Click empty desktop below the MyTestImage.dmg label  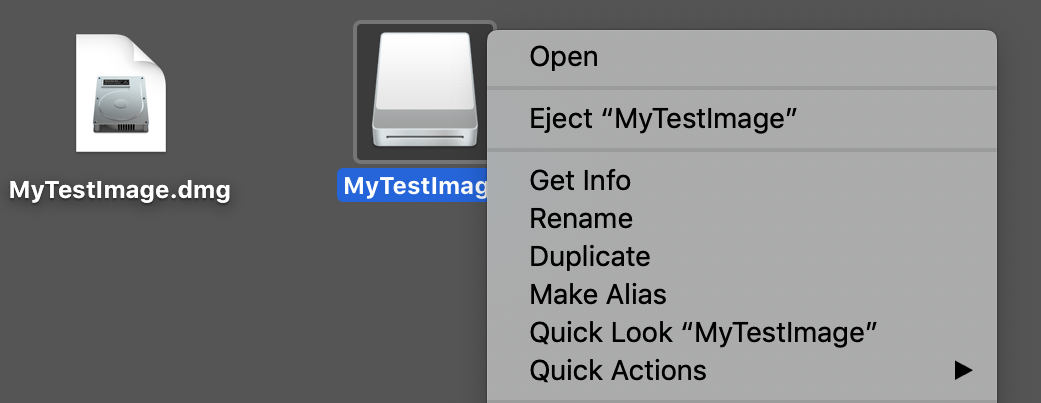(120, 300)
